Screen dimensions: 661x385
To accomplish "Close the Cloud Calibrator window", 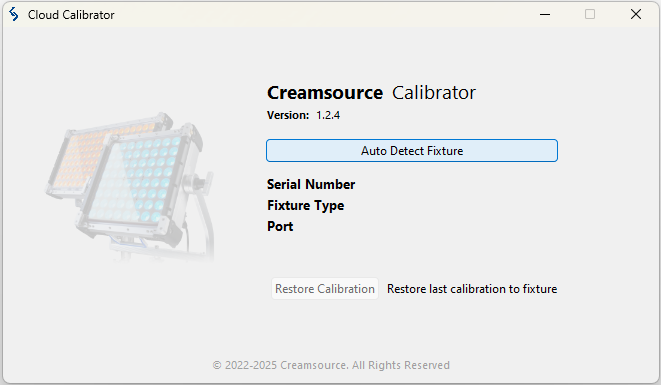I will tap(636, 14).
